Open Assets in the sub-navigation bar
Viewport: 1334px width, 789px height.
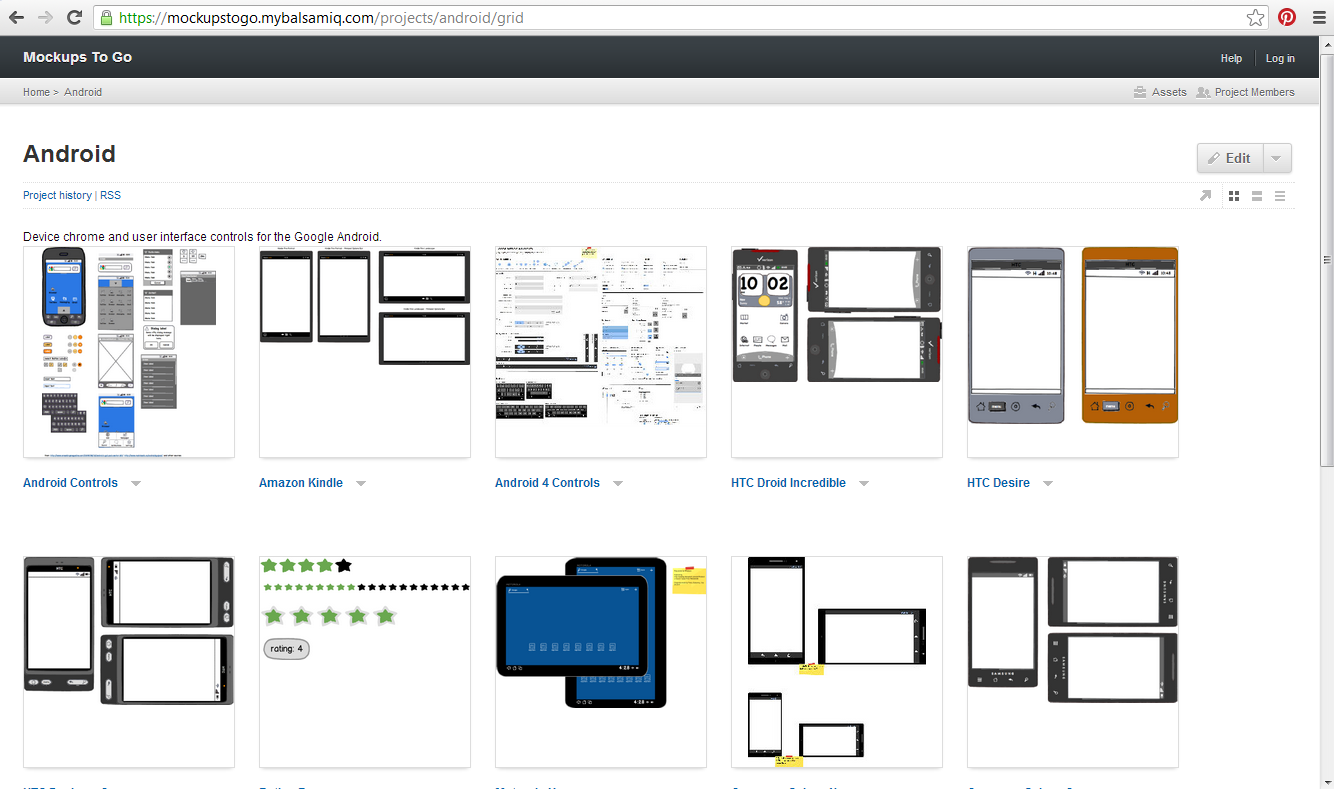coord(1160,92)
